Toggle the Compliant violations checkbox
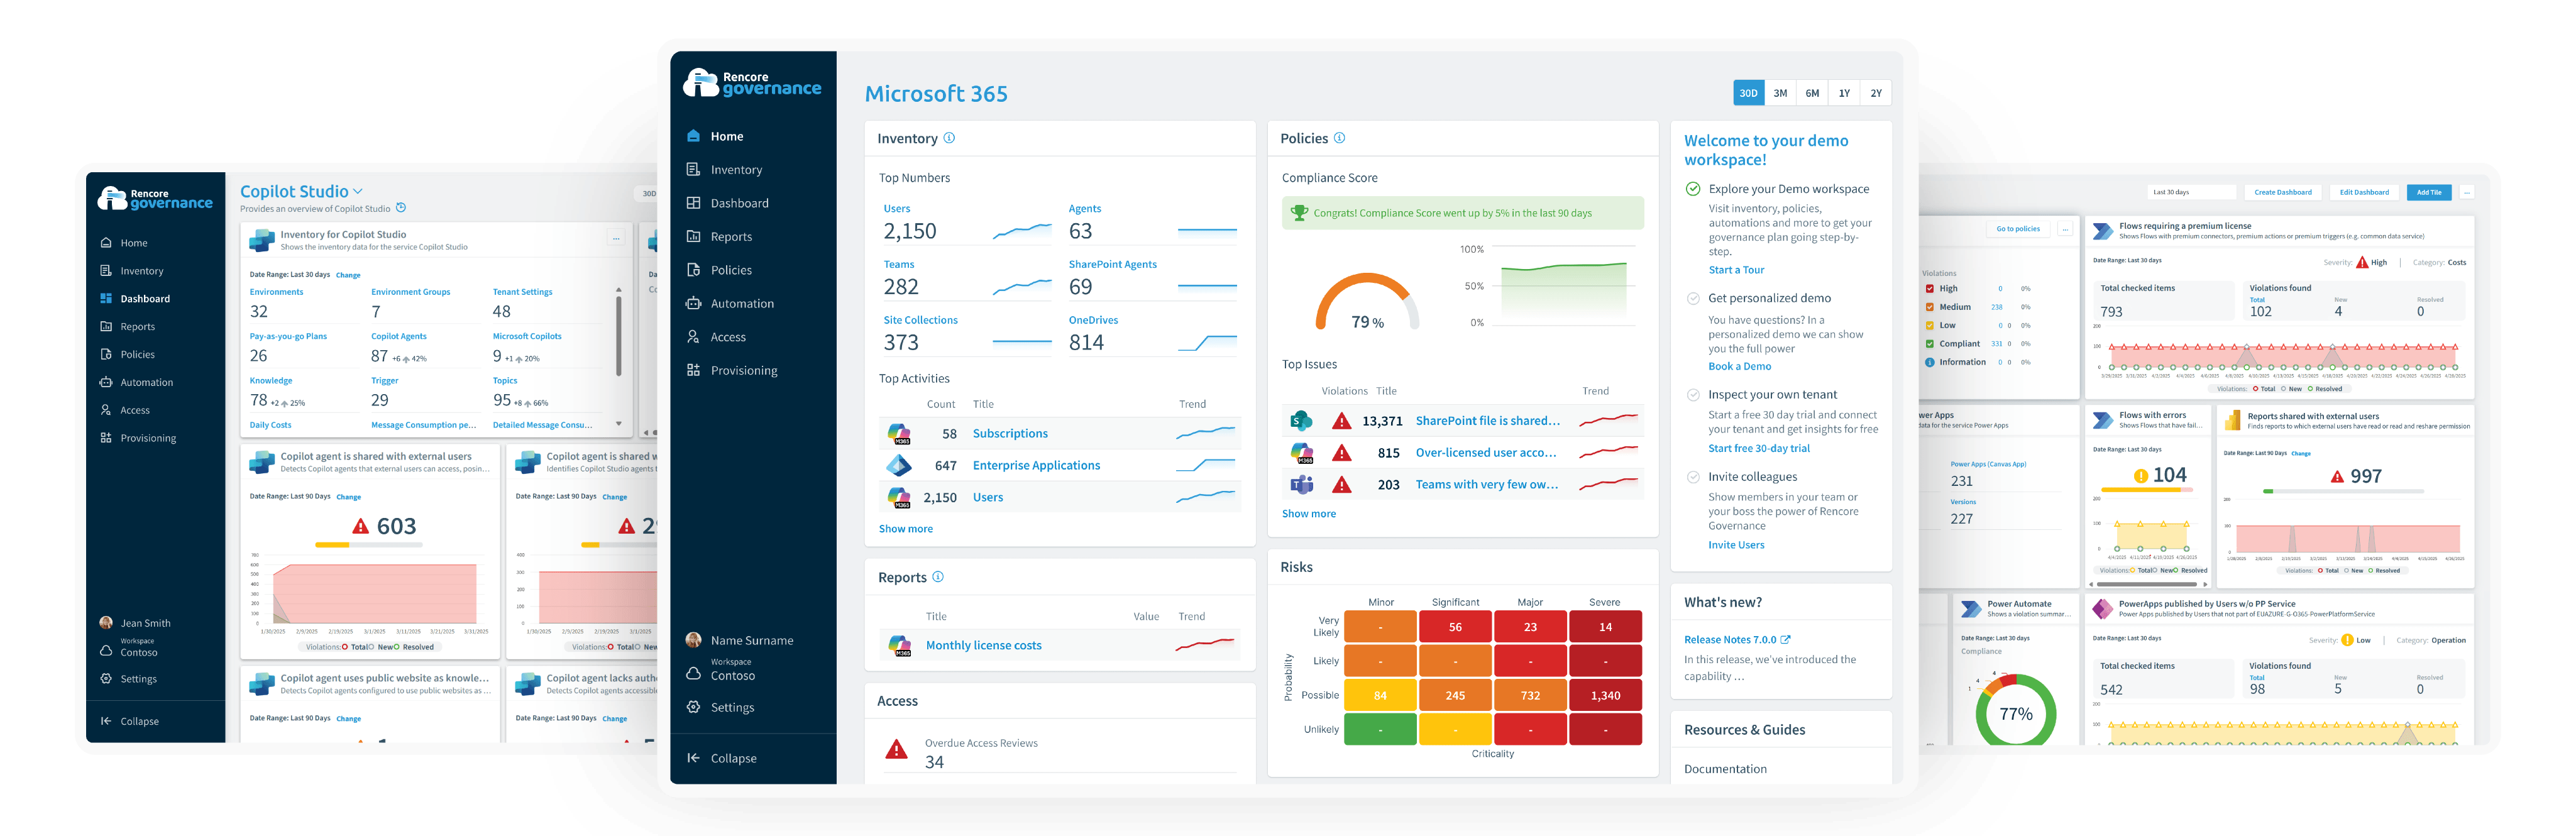The height and width of the screenshot is (836, 2576). point(1930,344)
